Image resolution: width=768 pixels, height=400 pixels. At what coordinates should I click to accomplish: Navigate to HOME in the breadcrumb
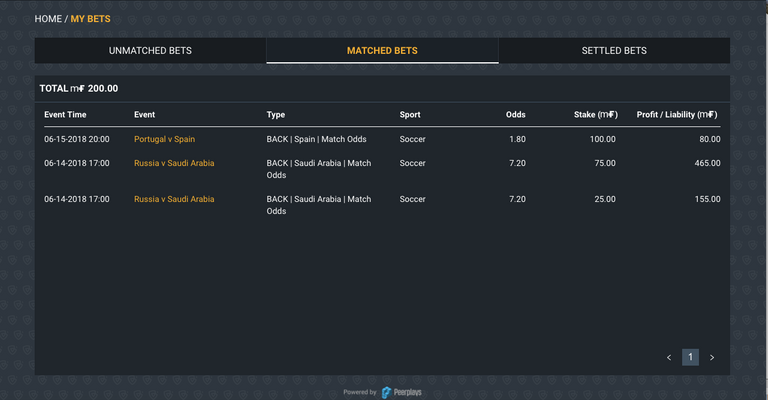pyautogui.click(x=48, y=19)
